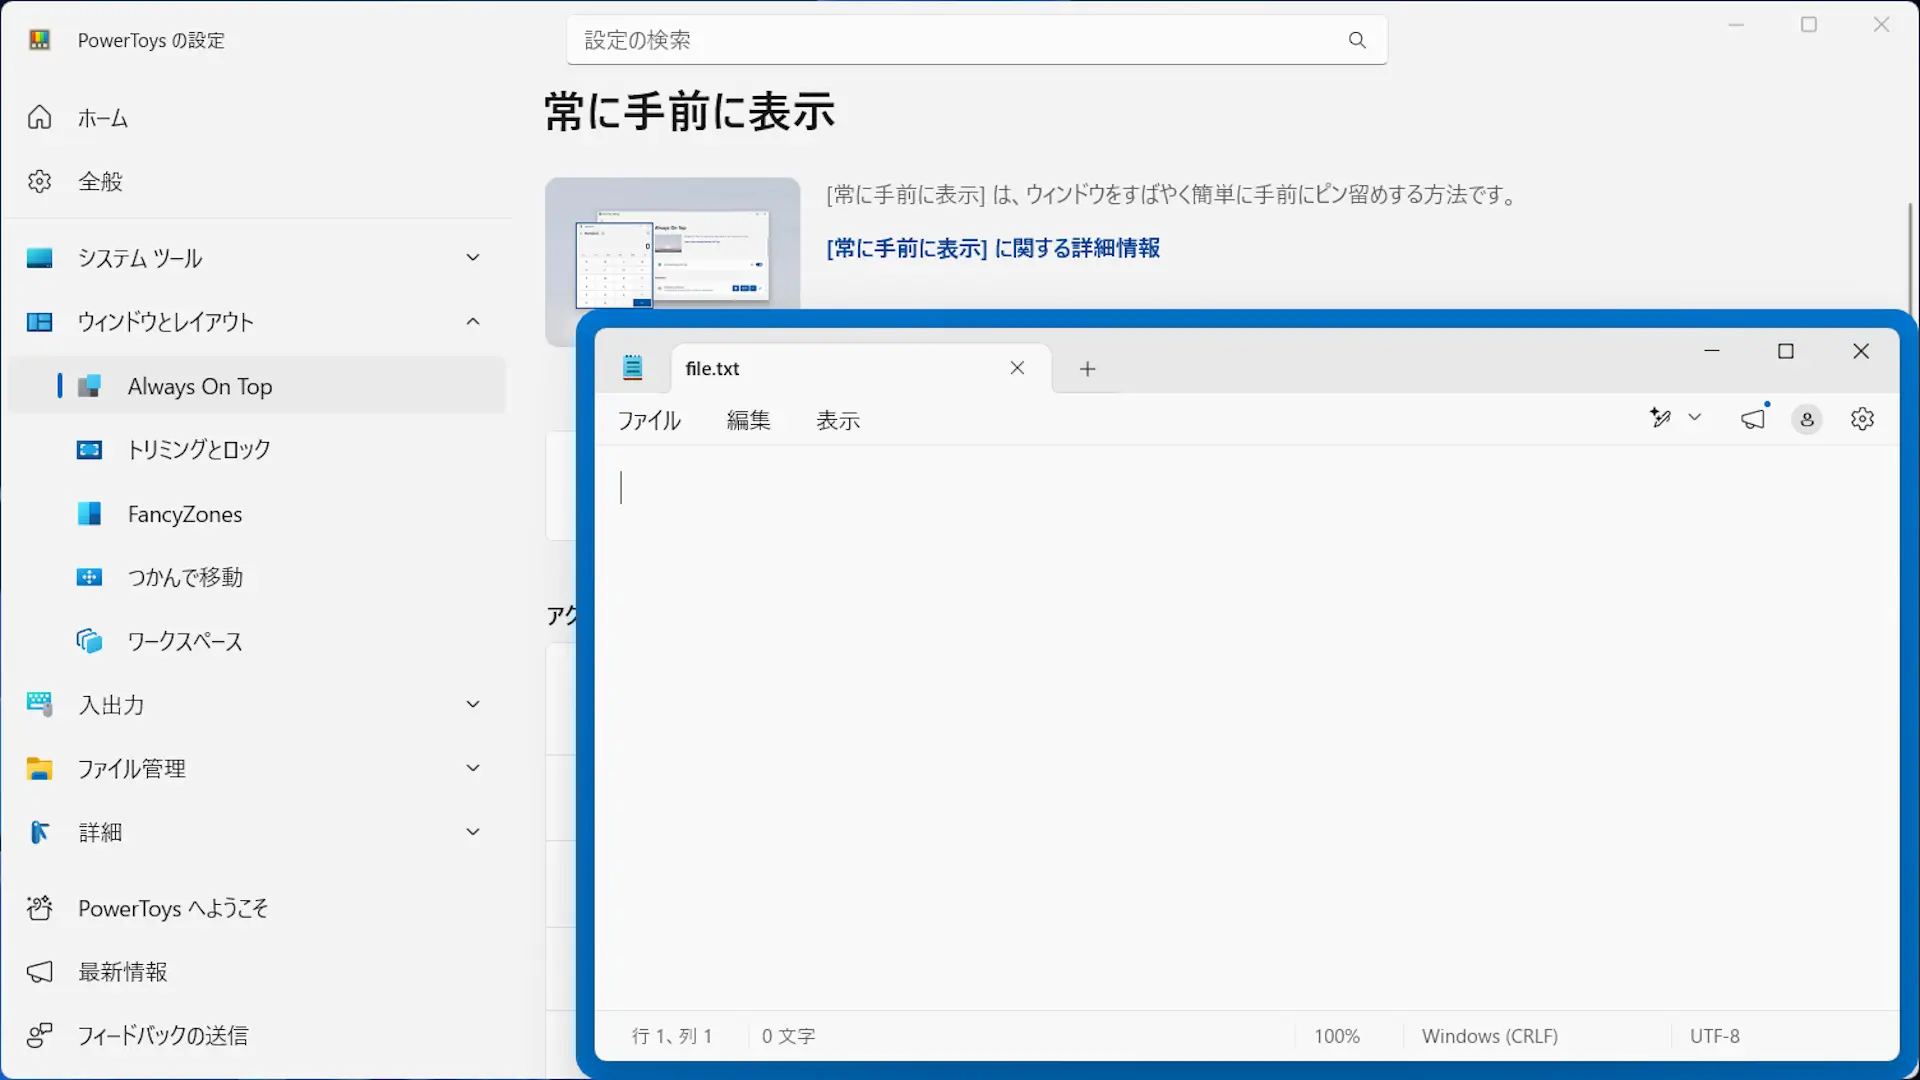The image size is (1920, 1080).
Task: Expand システム ツール chevron
Action: tap(473, 258)
